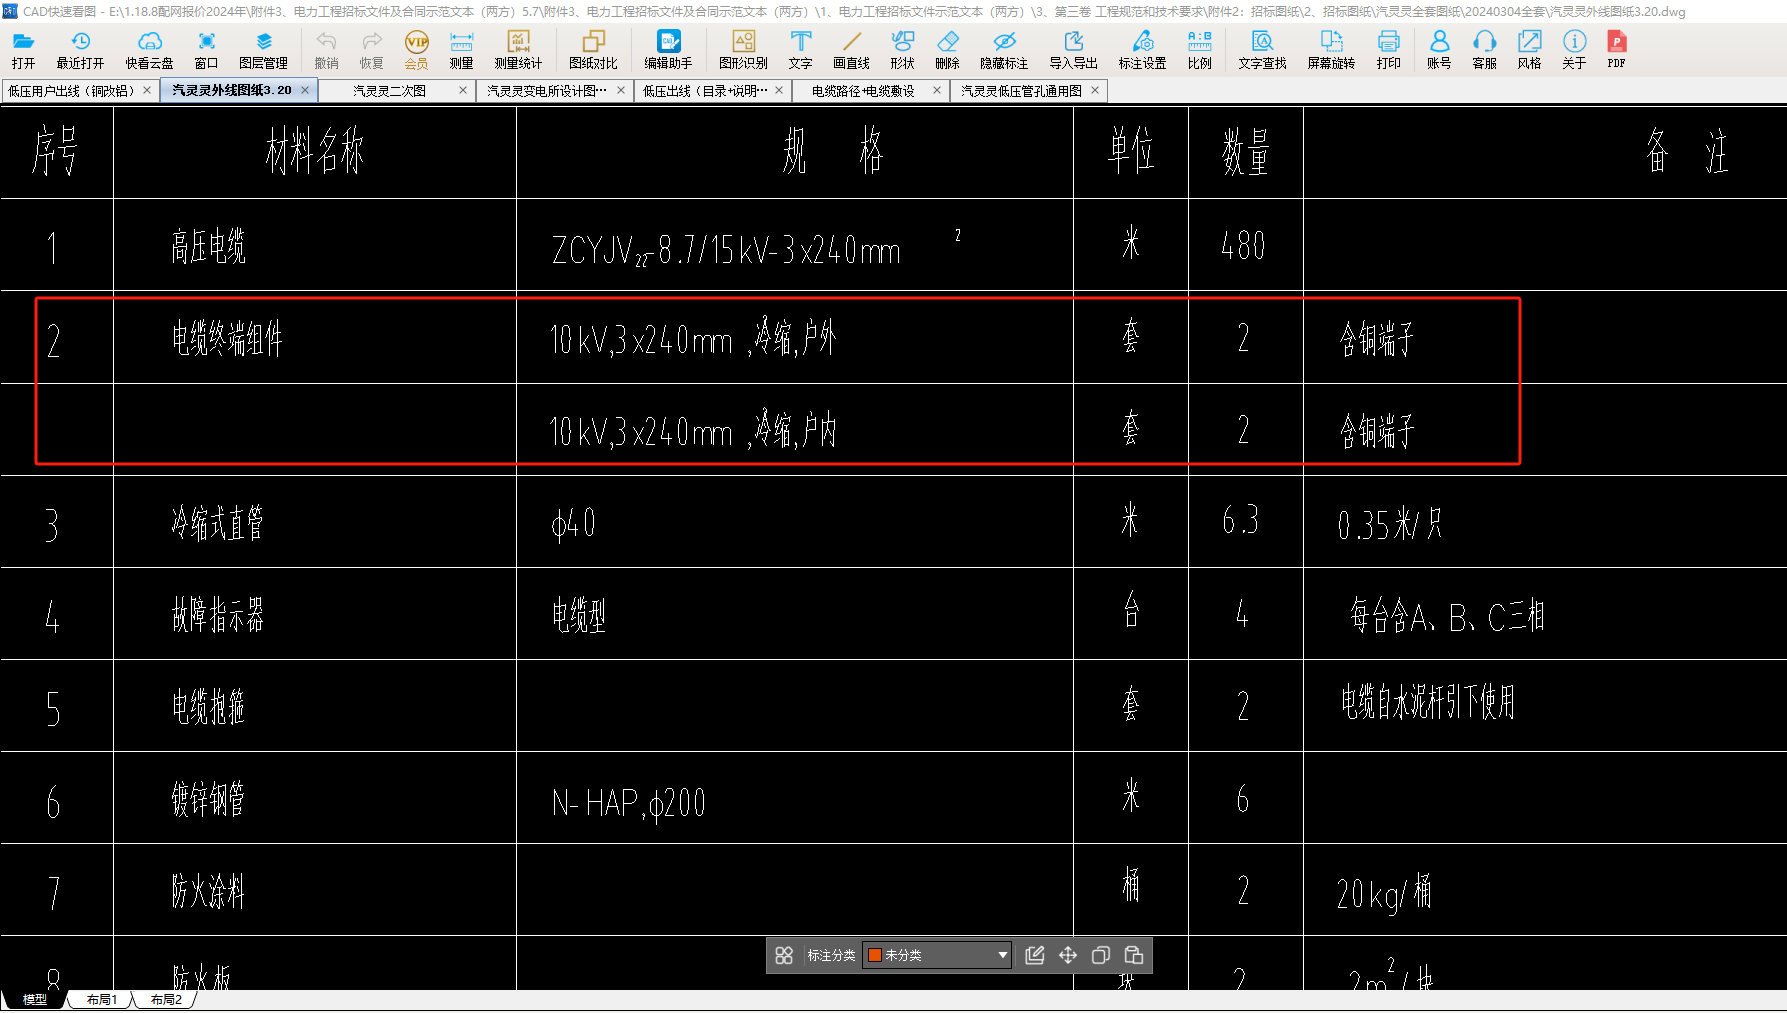Close the 电缆路径+电缆敷设 tab

pos(937,90)
